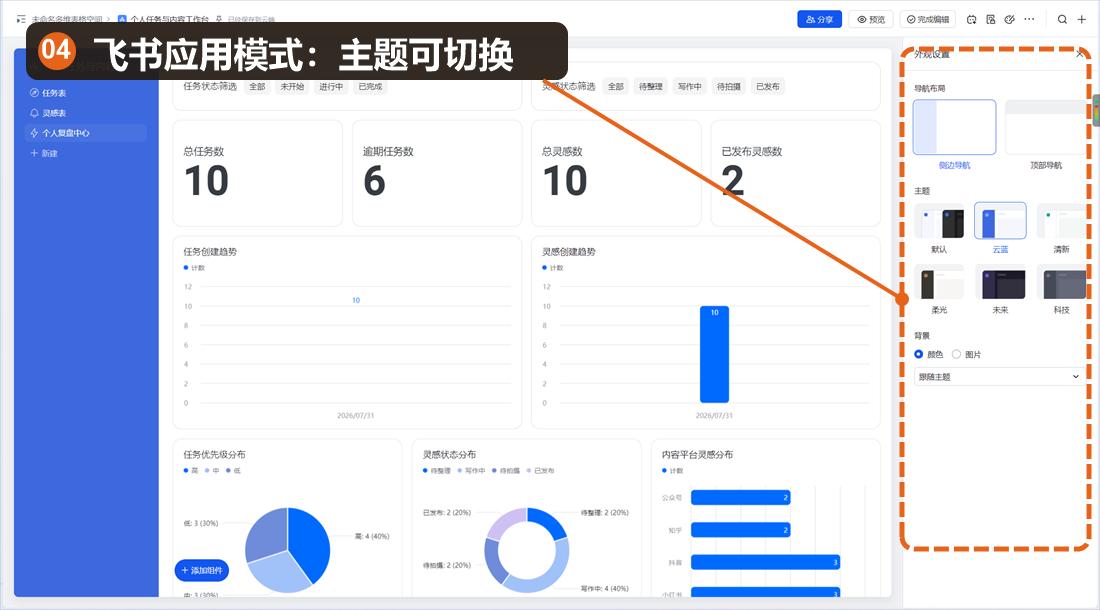1100x610 pixels.
Task: Choose the 默认 theme
Action: pyautogui.click(x=939, y=222)
